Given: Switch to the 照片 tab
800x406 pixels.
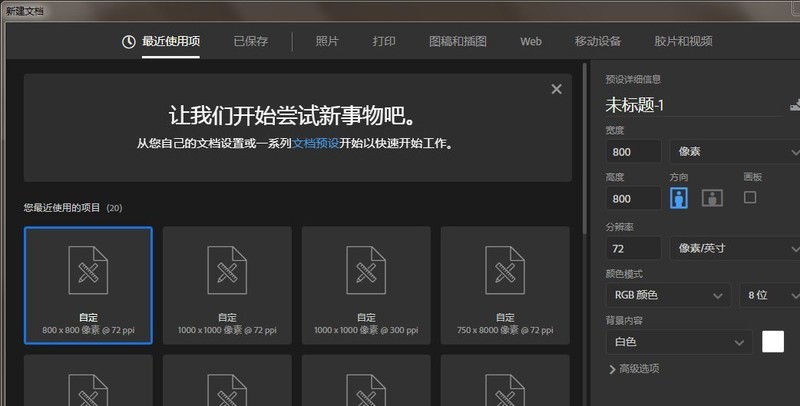Looking at the screenshot, I should click(327, 41).
